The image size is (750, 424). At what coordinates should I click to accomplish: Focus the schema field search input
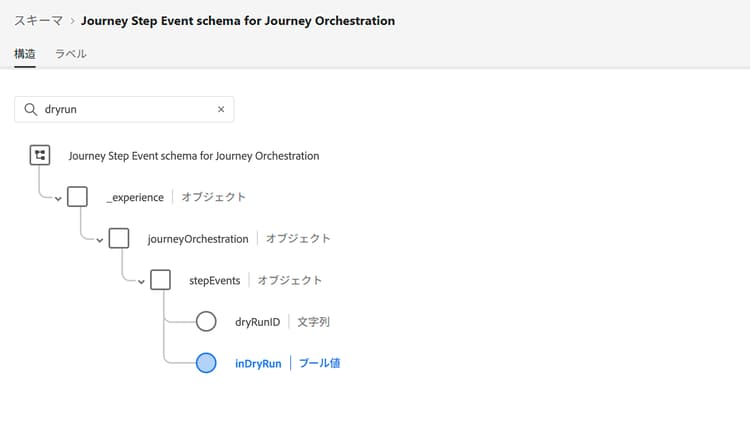125,109
